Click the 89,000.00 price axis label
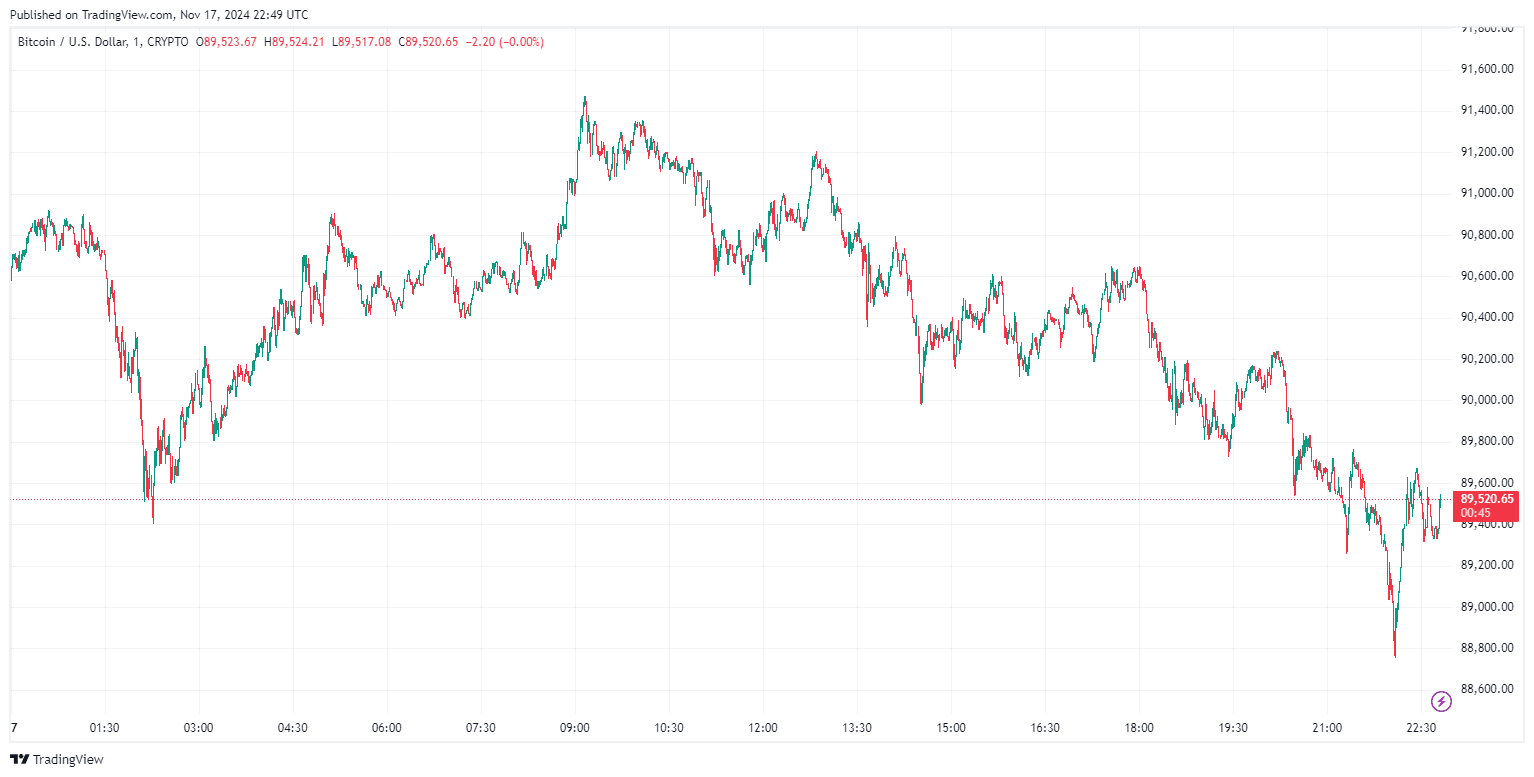The height and width of the screenshot is (777, 1534). pos(1487,607)
